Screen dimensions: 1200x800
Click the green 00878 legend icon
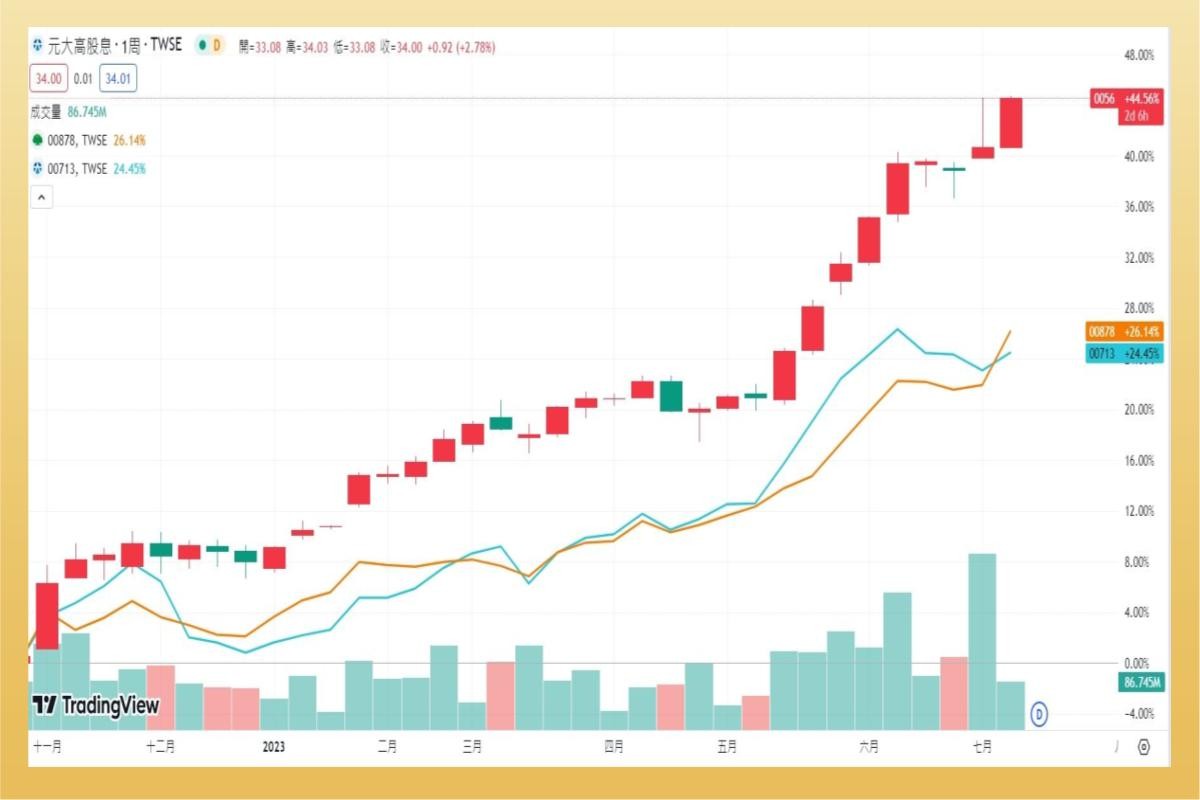click(39, 140)
